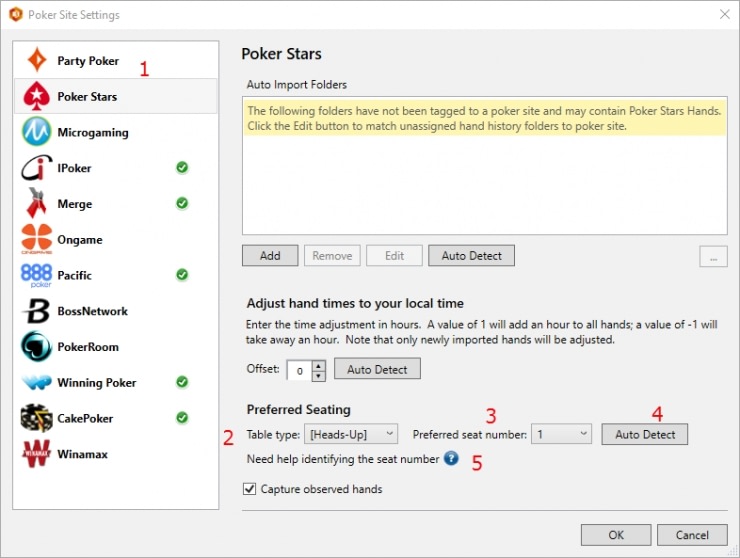Choose the BossNetwork B logo icon

coord(36,311)
